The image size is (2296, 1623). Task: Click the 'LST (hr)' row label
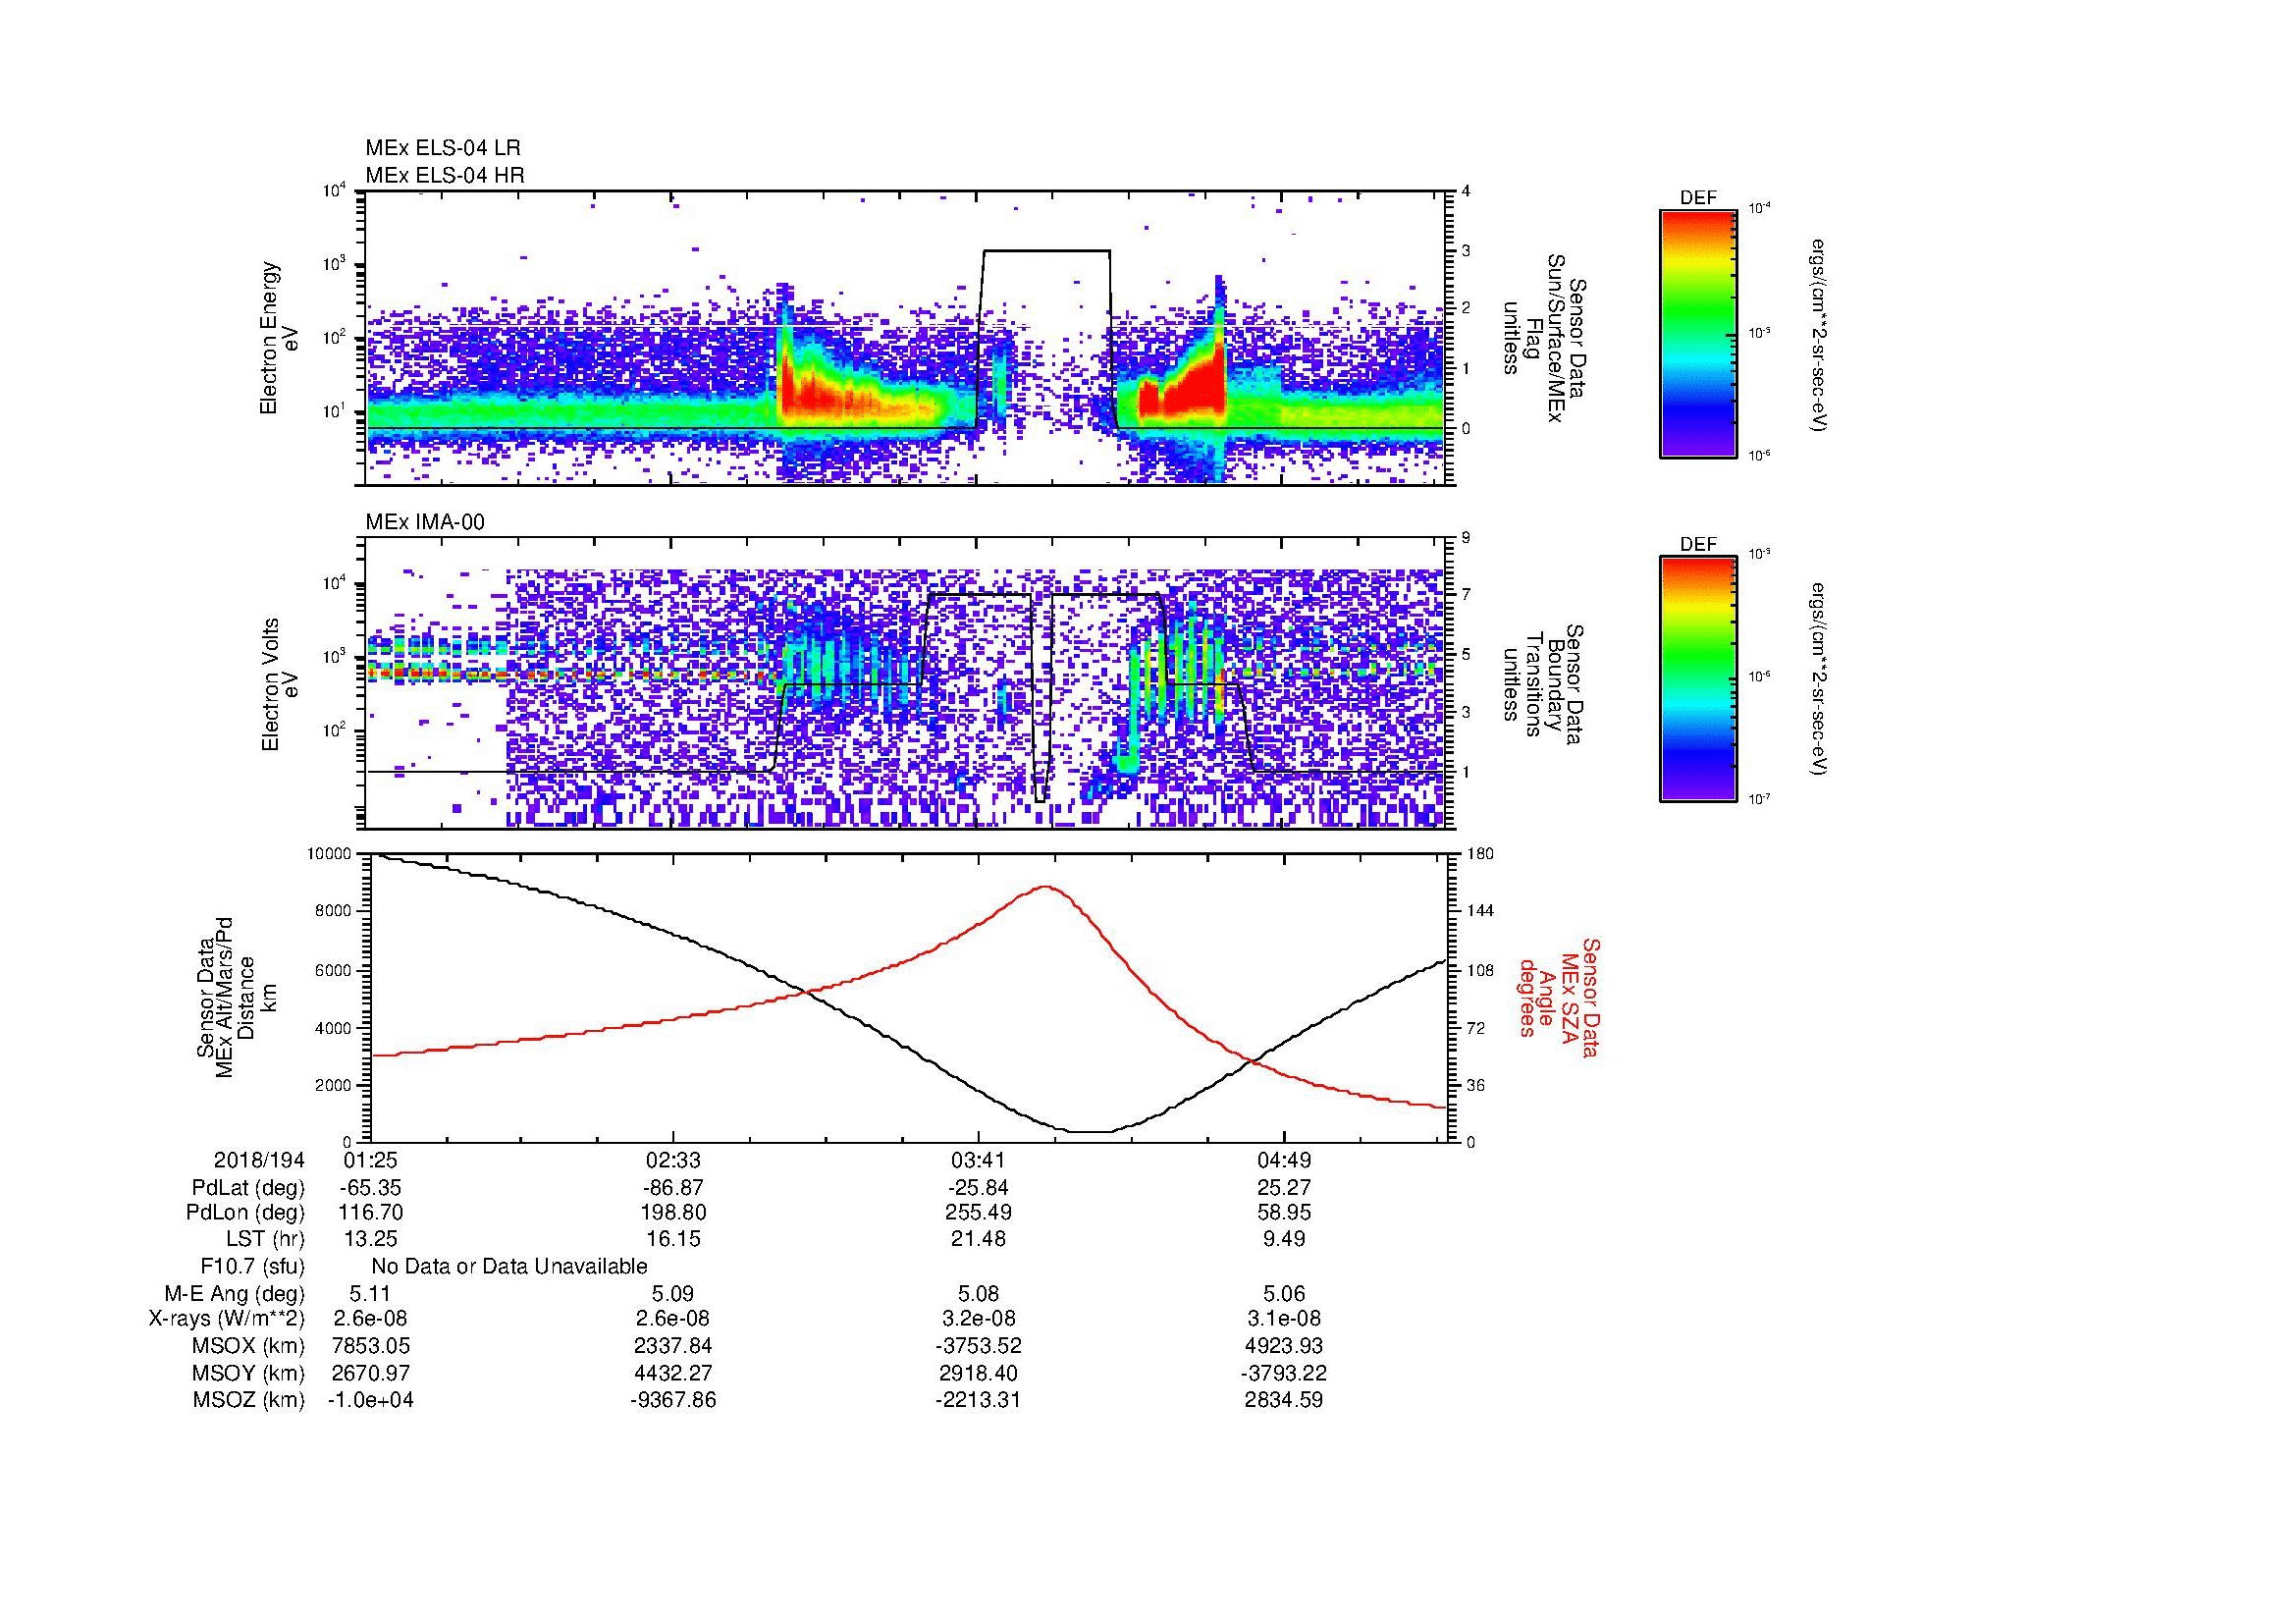(265, 1239)
